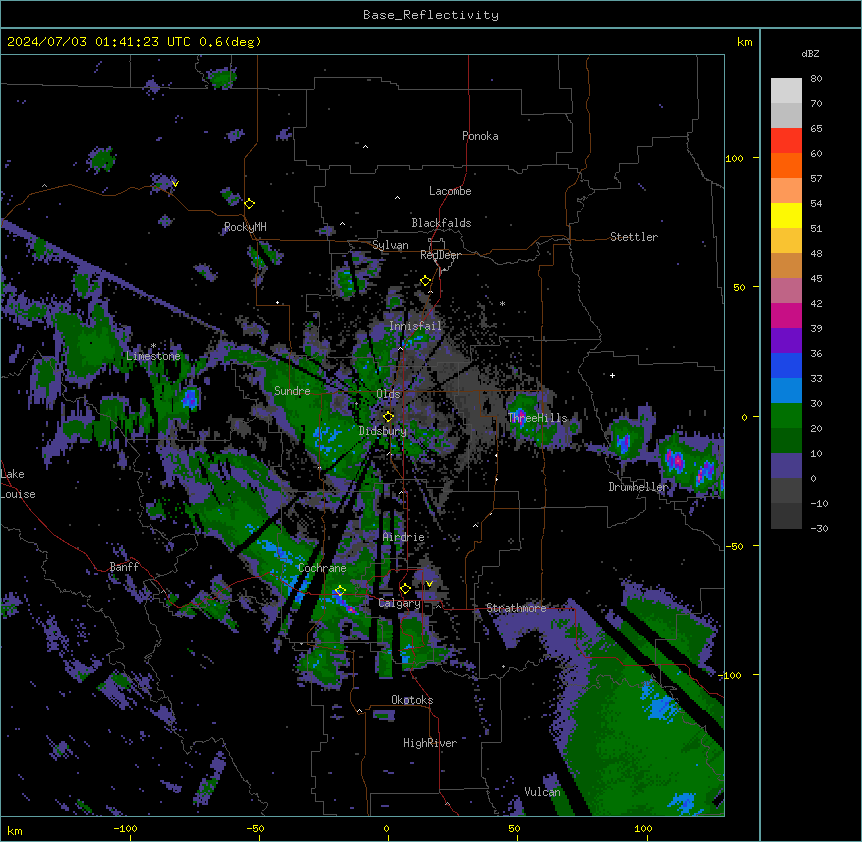The image size is (862, 842).
Task: Click the yellow V marker northwest of RockyMH
Action: pyautogui.click(x=175, y=184)
